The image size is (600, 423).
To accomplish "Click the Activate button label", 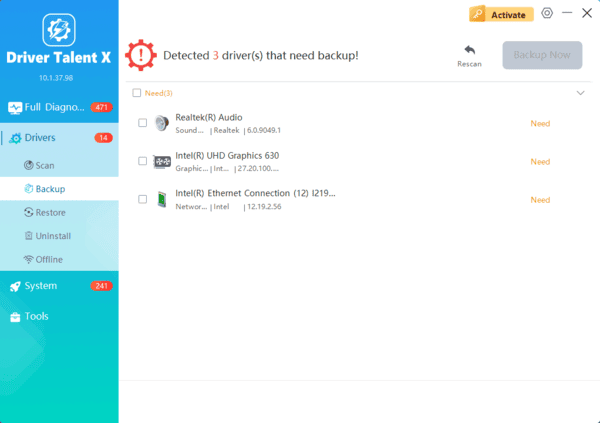I will click(508, 15).
